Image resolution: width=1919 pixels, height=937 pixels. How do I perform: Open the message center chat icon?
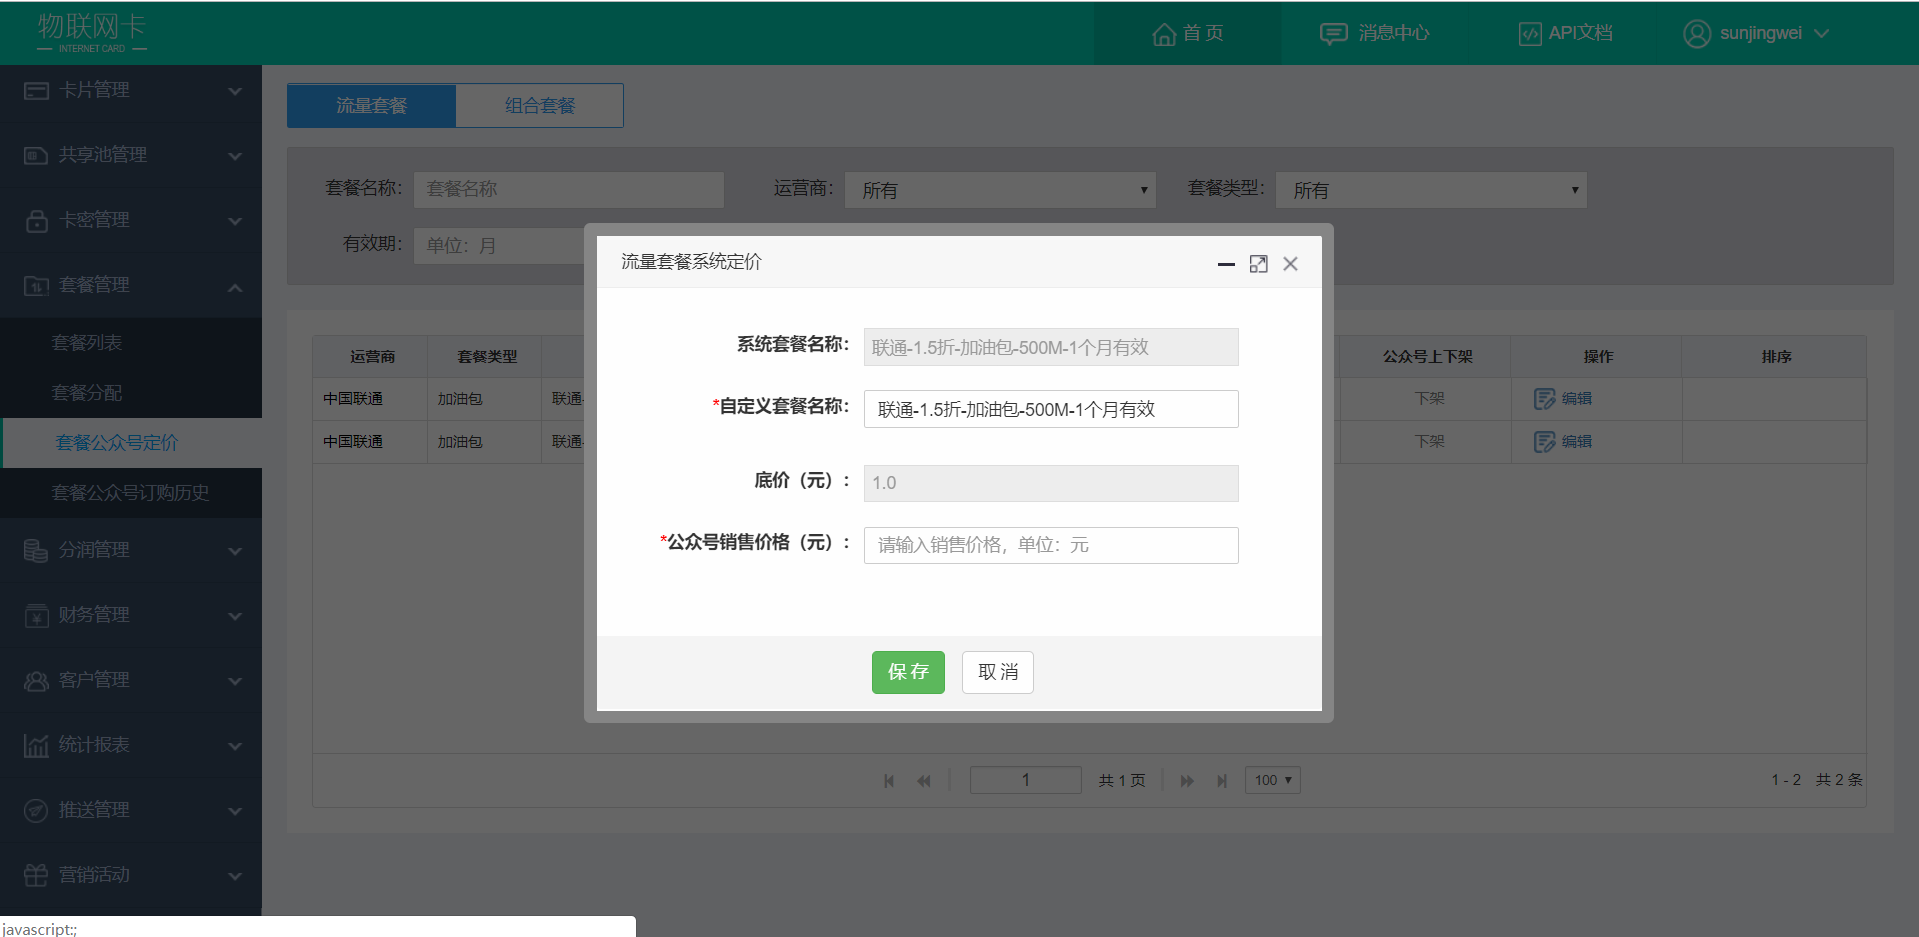point(1333,34)
